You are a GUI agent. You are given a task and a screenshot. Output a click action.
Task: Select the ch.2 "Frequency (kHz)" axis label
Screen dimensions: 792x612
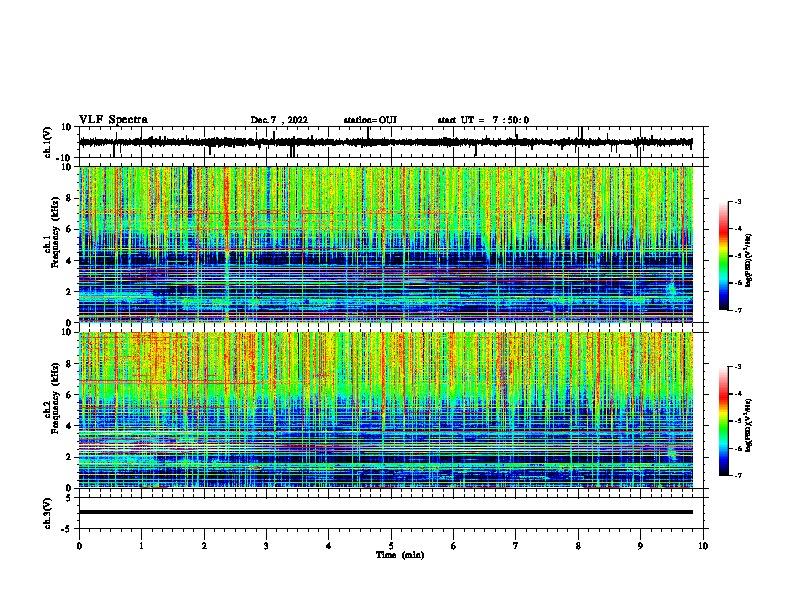pos(55,398)
